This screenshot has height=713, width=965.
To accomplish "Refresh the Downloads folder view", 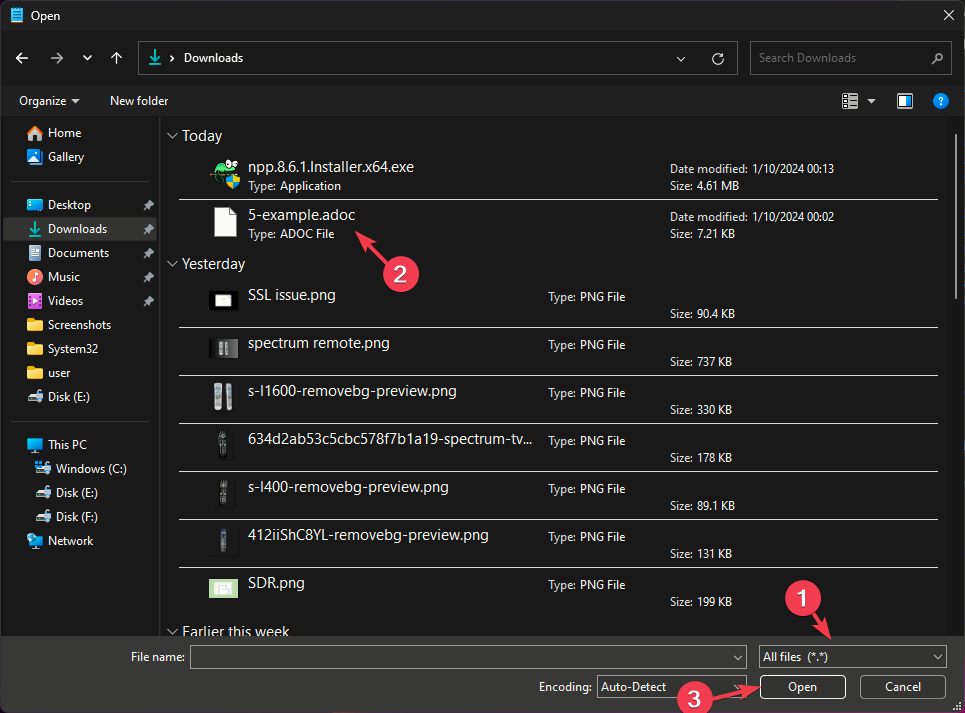I will click(x=717, y=58).
